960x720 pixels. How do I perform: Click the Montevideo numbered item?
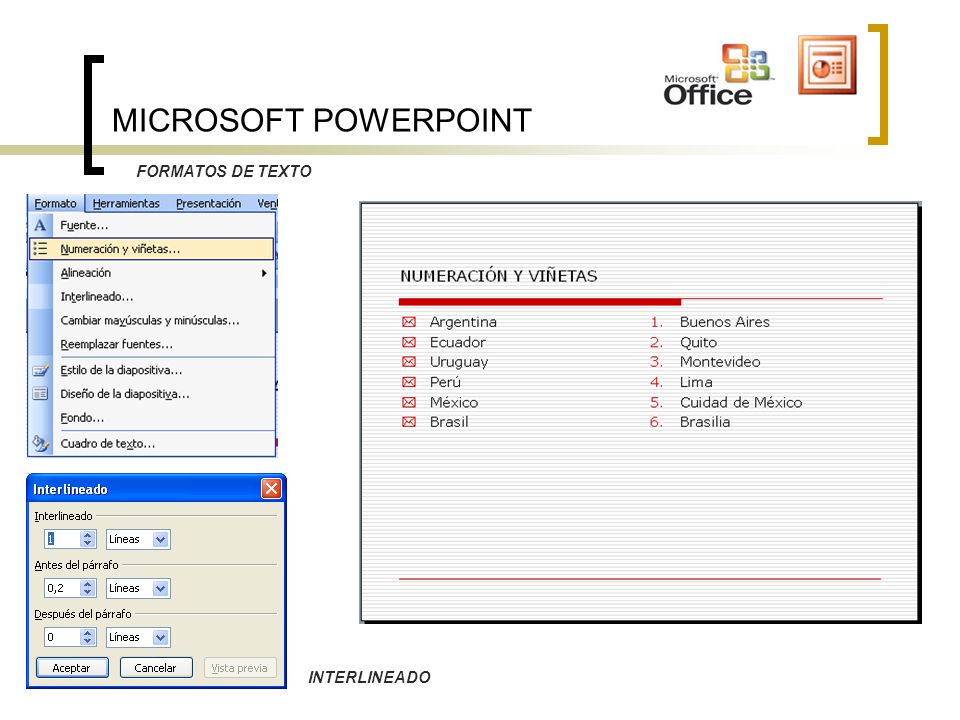coord(720,362)
